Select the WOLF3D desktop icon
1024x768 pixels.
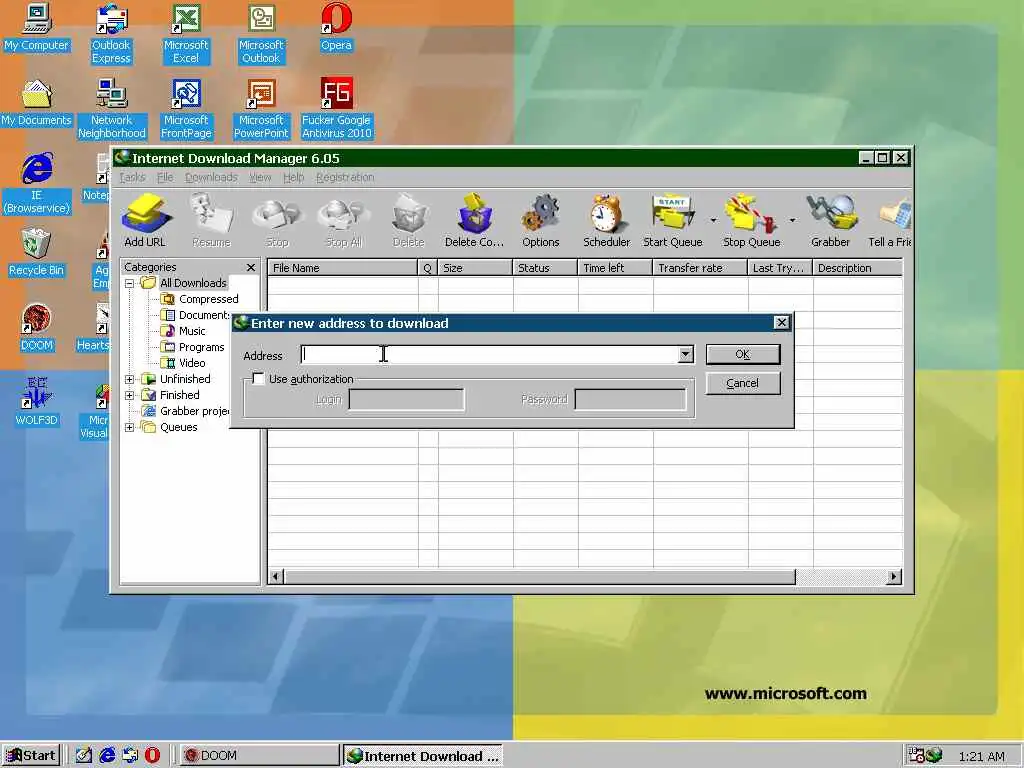(x=37, y=402)
